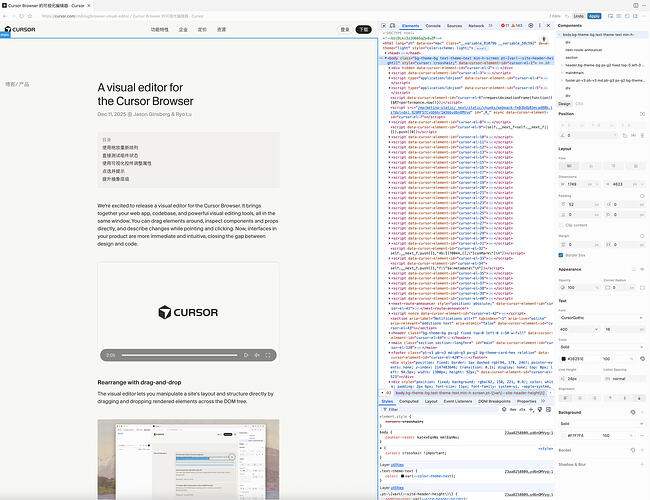Switch to the Console tab
Viewport: 650px width, 500px height.
(433, 26)
